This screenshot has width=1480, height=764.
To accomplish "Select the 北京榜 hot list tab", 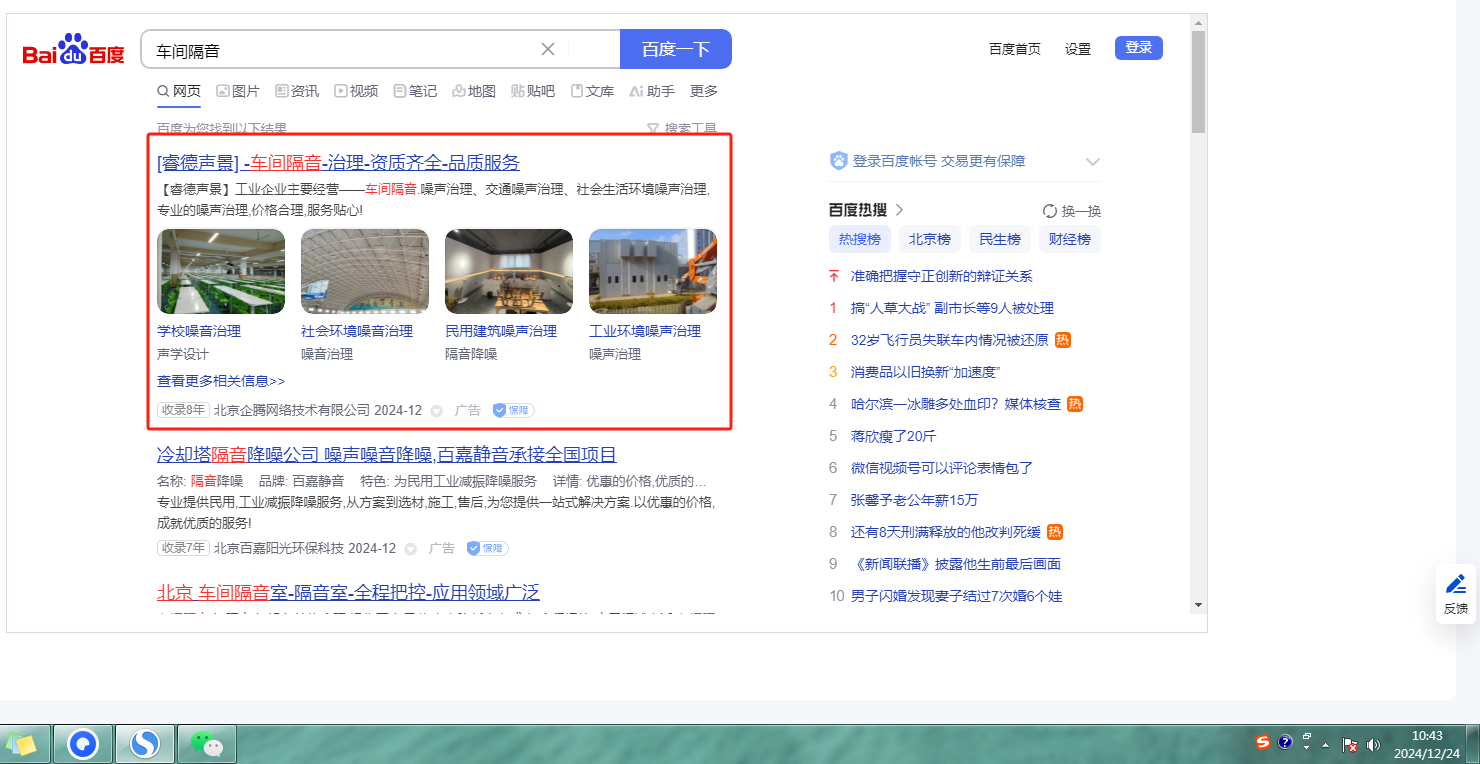I will click(x=929, y=239).
